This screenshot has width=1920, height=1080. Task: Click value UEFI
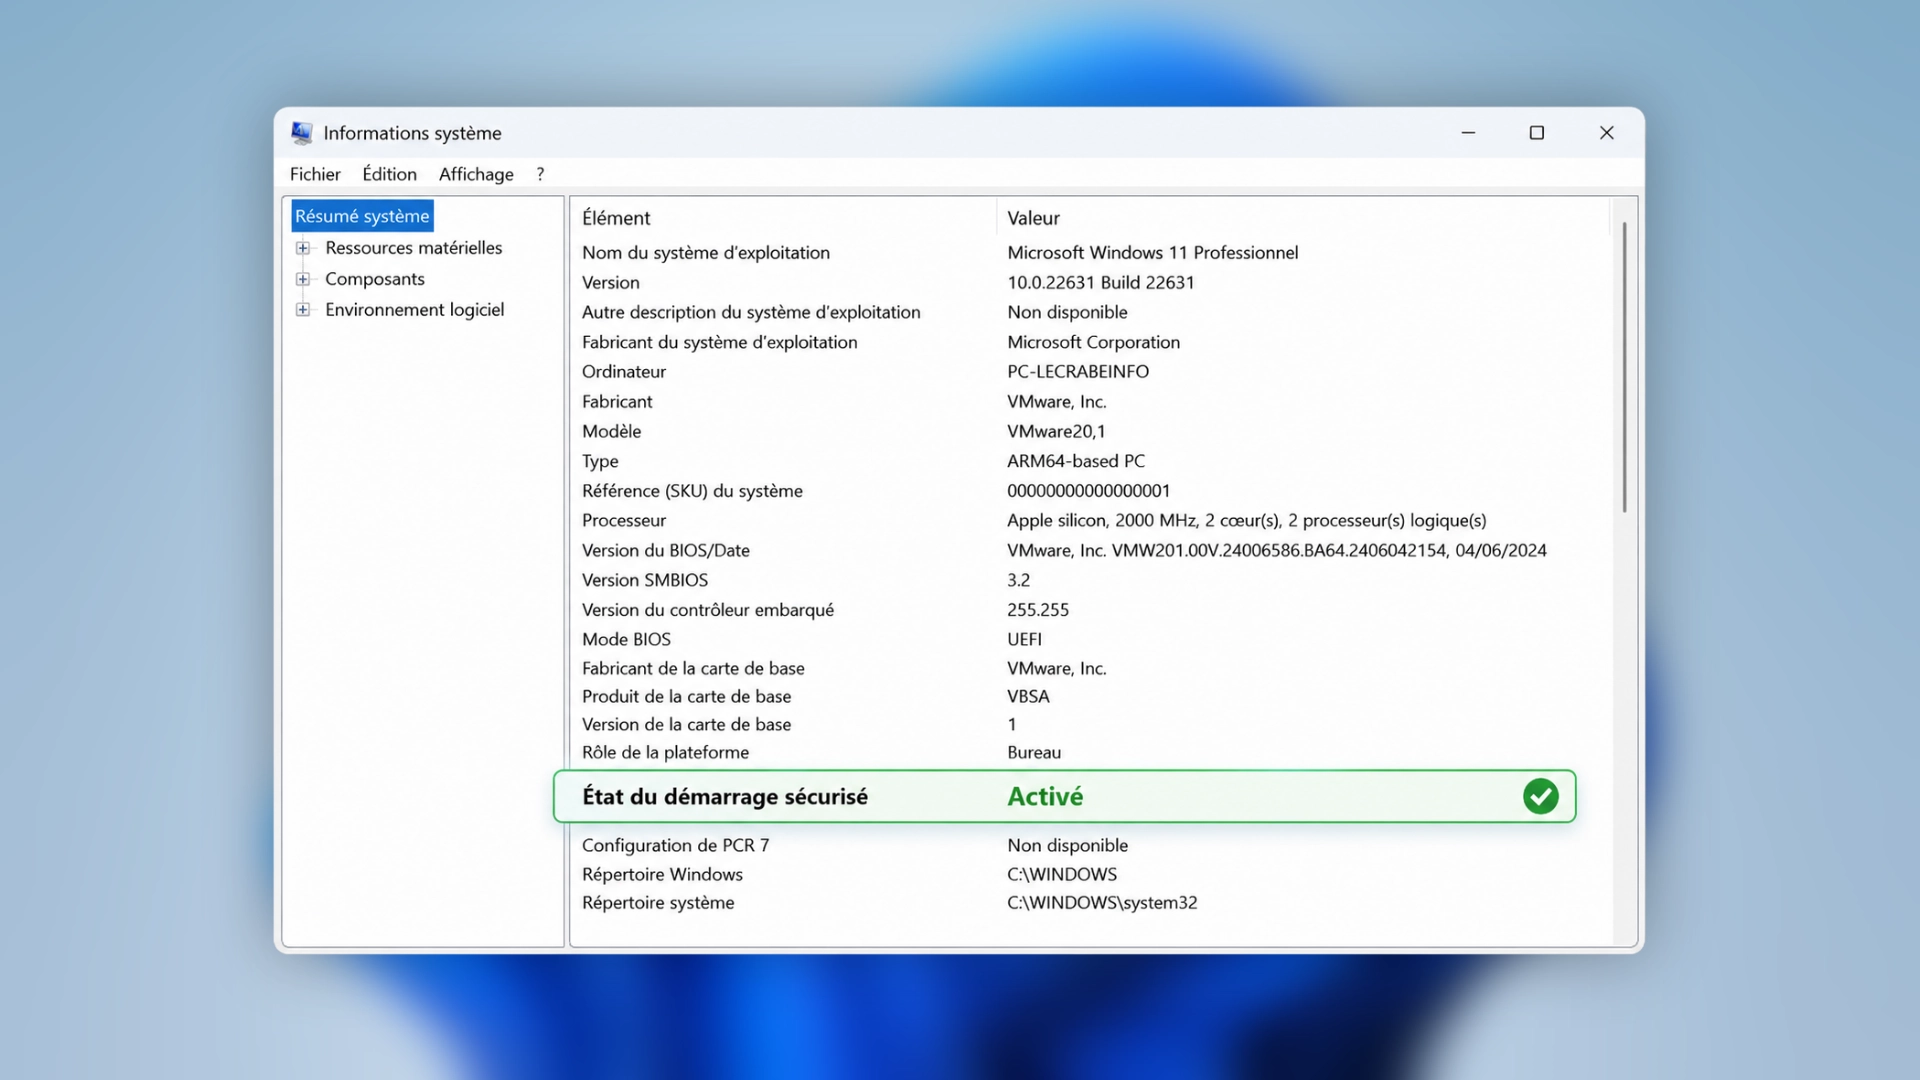click(x=1024, y=639)
